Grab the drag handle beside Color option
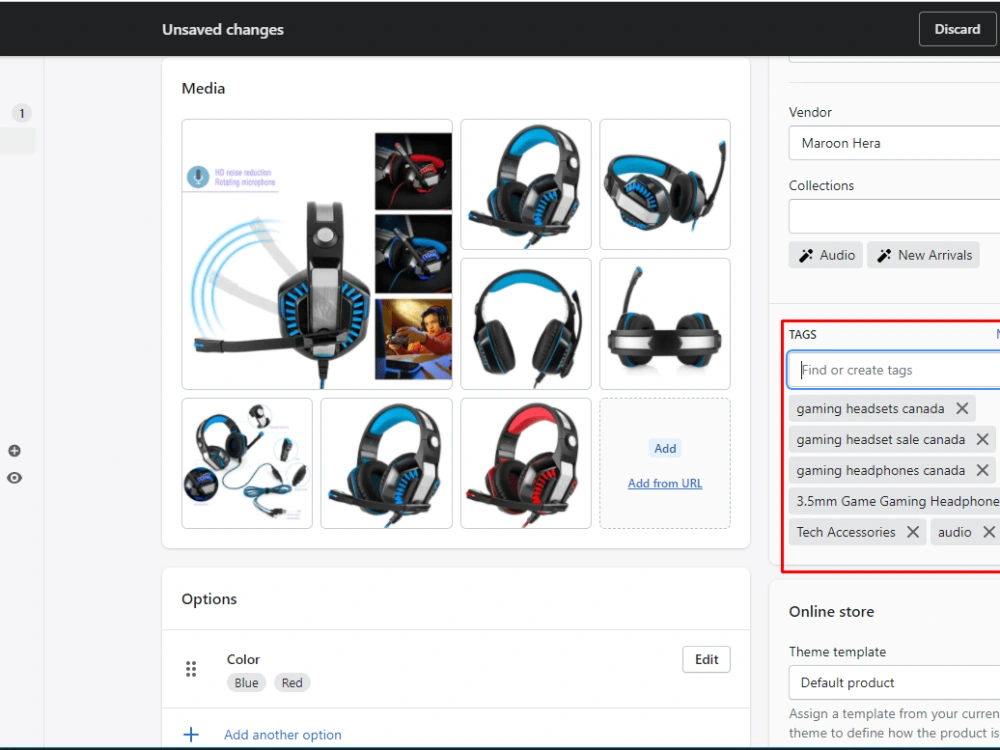 (191, 669)
